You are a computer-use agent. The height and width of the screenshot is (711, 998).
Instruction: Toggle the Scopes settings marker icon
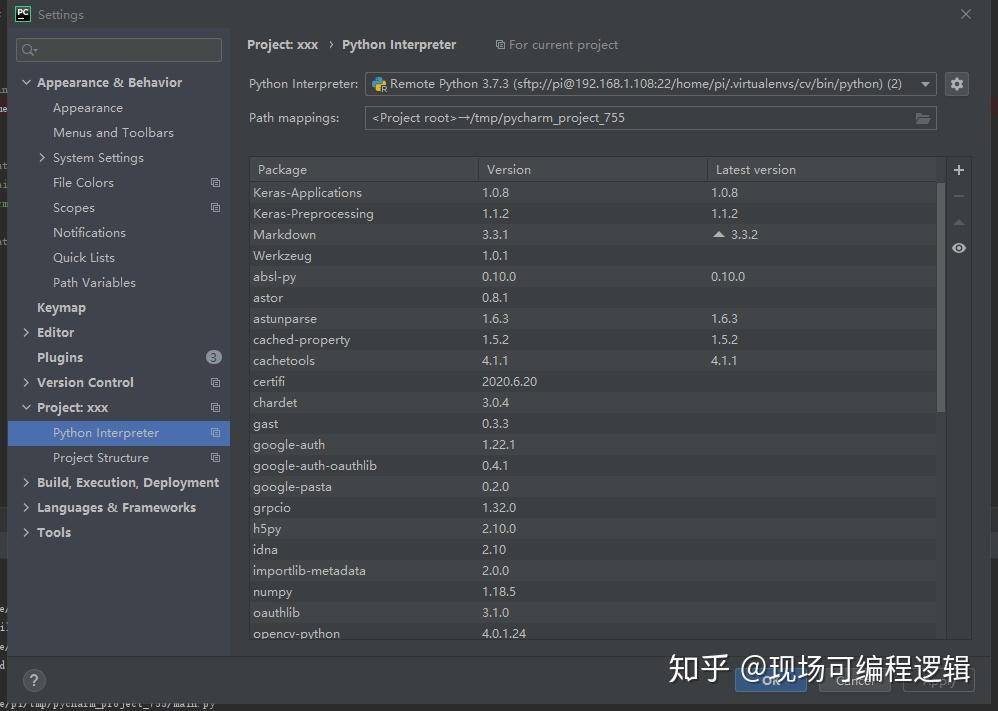[x=215, y=208]
